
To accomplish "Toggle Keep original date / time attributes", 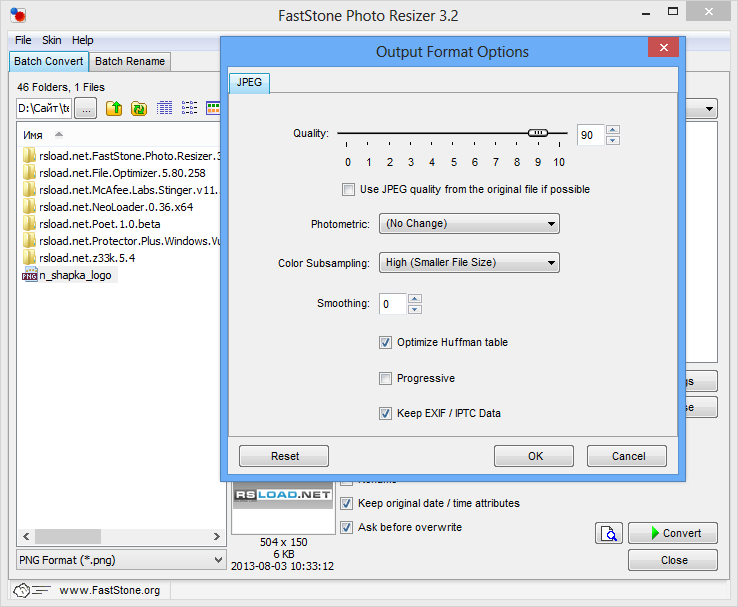I will click(x=346, y=503).
